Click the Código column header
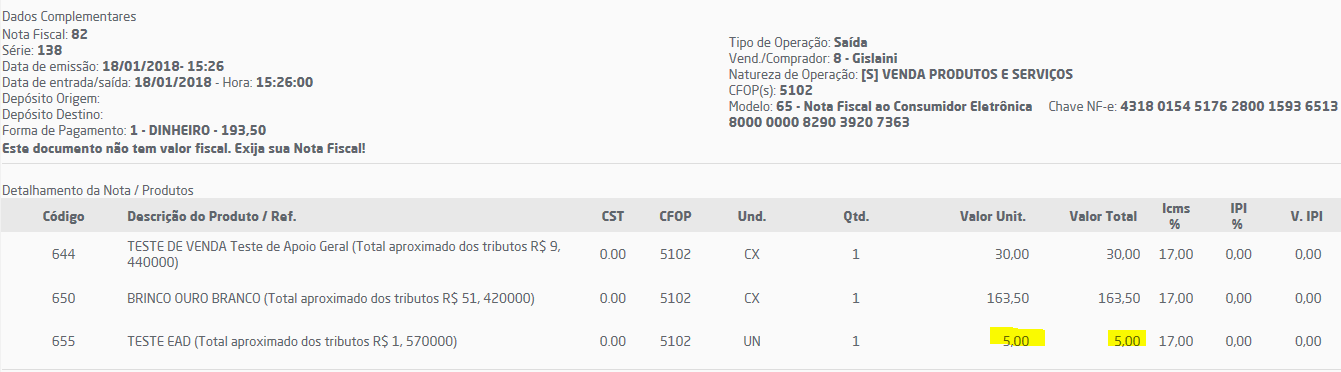Screen dimensions: 1341x372 pos(63,216)
